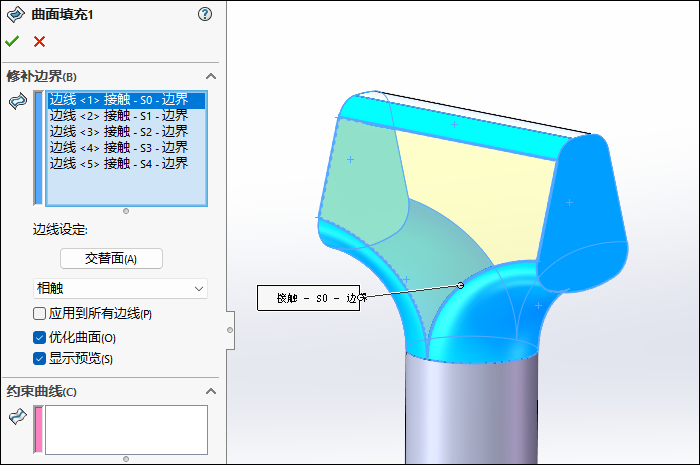The image size is (700, 465).
Task: Click inside the constraint curves selection box
Action: coord(126,430)
